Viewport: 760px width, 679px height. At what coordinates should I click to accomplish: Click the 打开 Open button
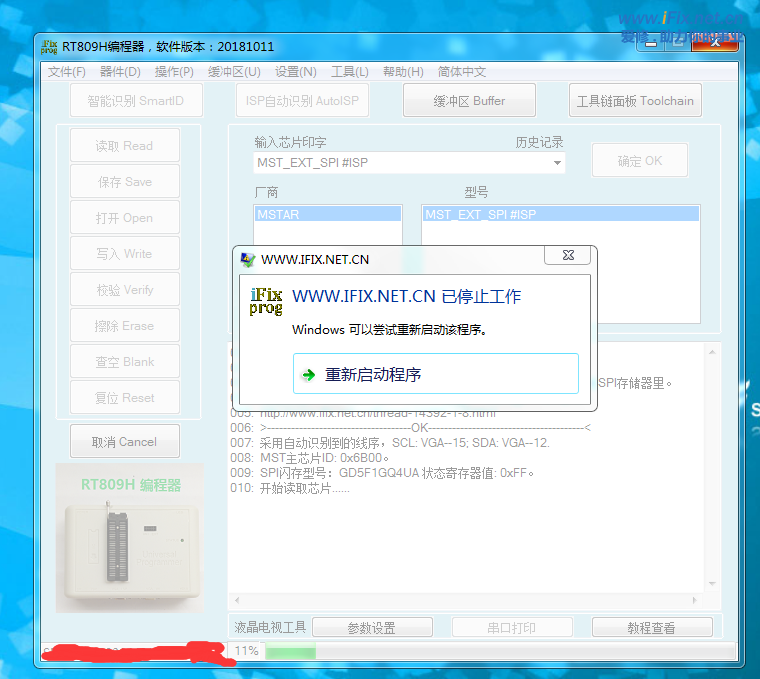(x=125, y=218)
